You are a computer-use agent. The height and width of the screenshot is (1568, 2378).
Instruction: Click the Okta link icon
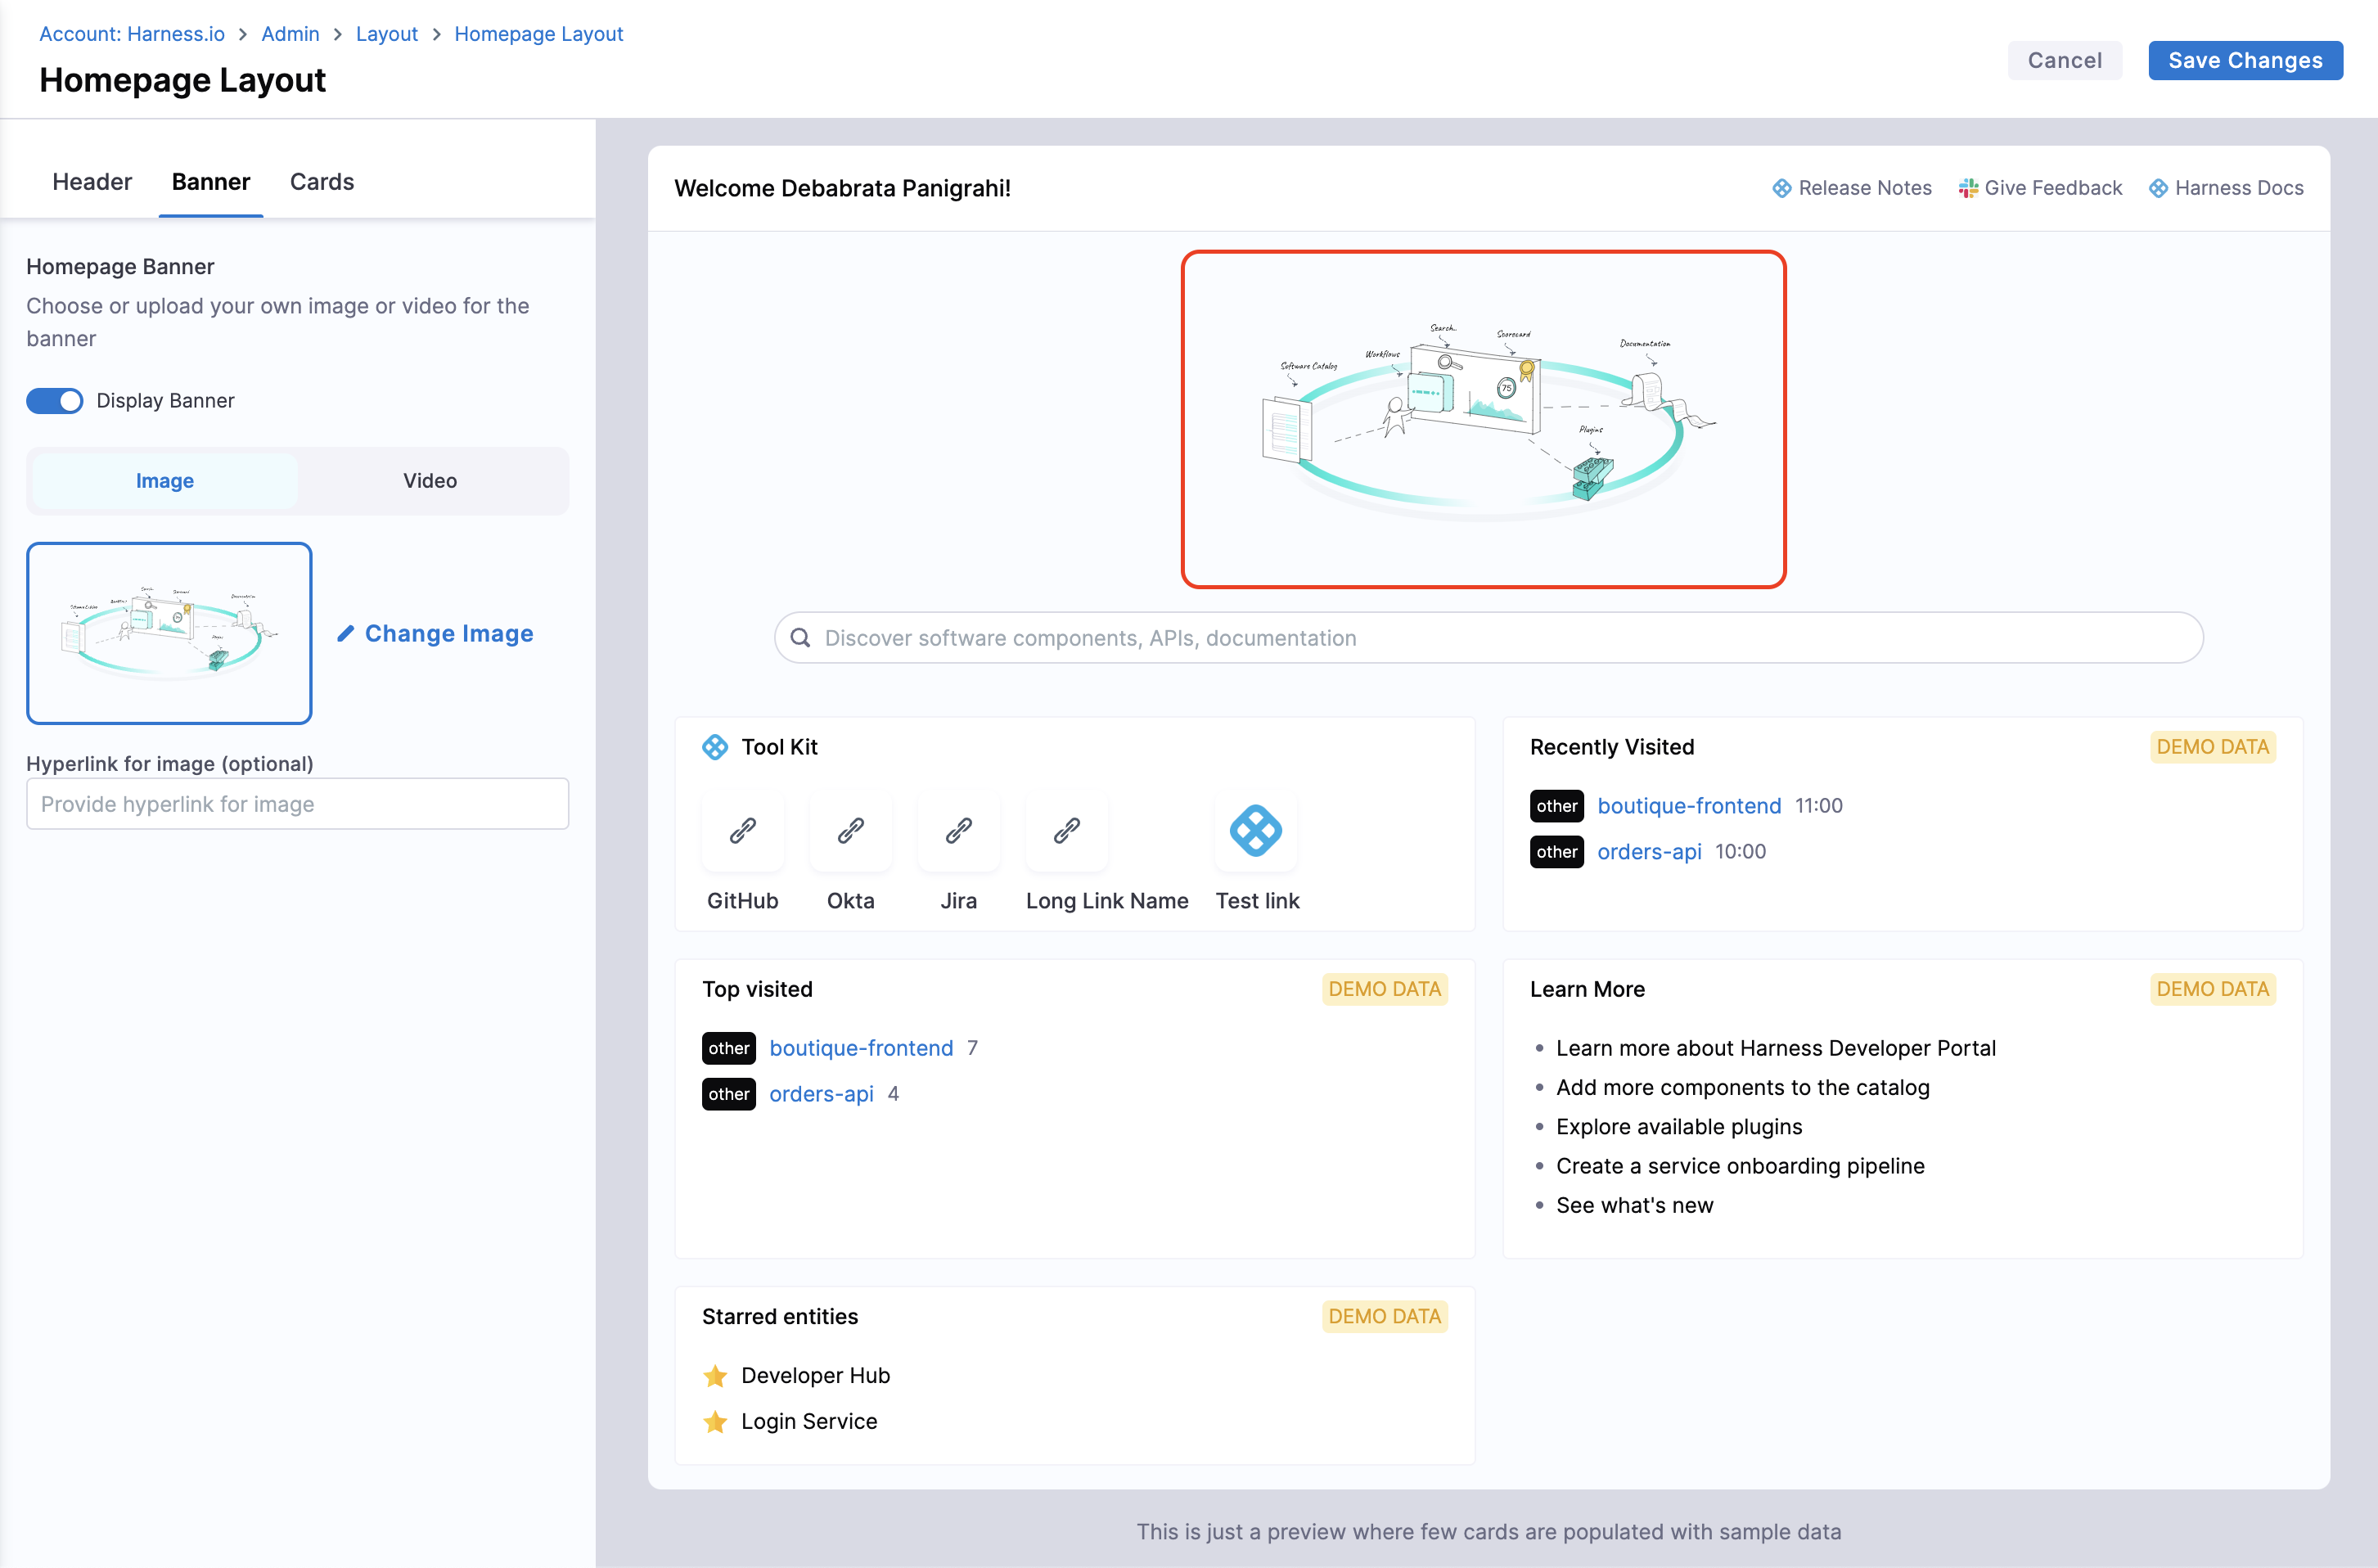(850, 830)
